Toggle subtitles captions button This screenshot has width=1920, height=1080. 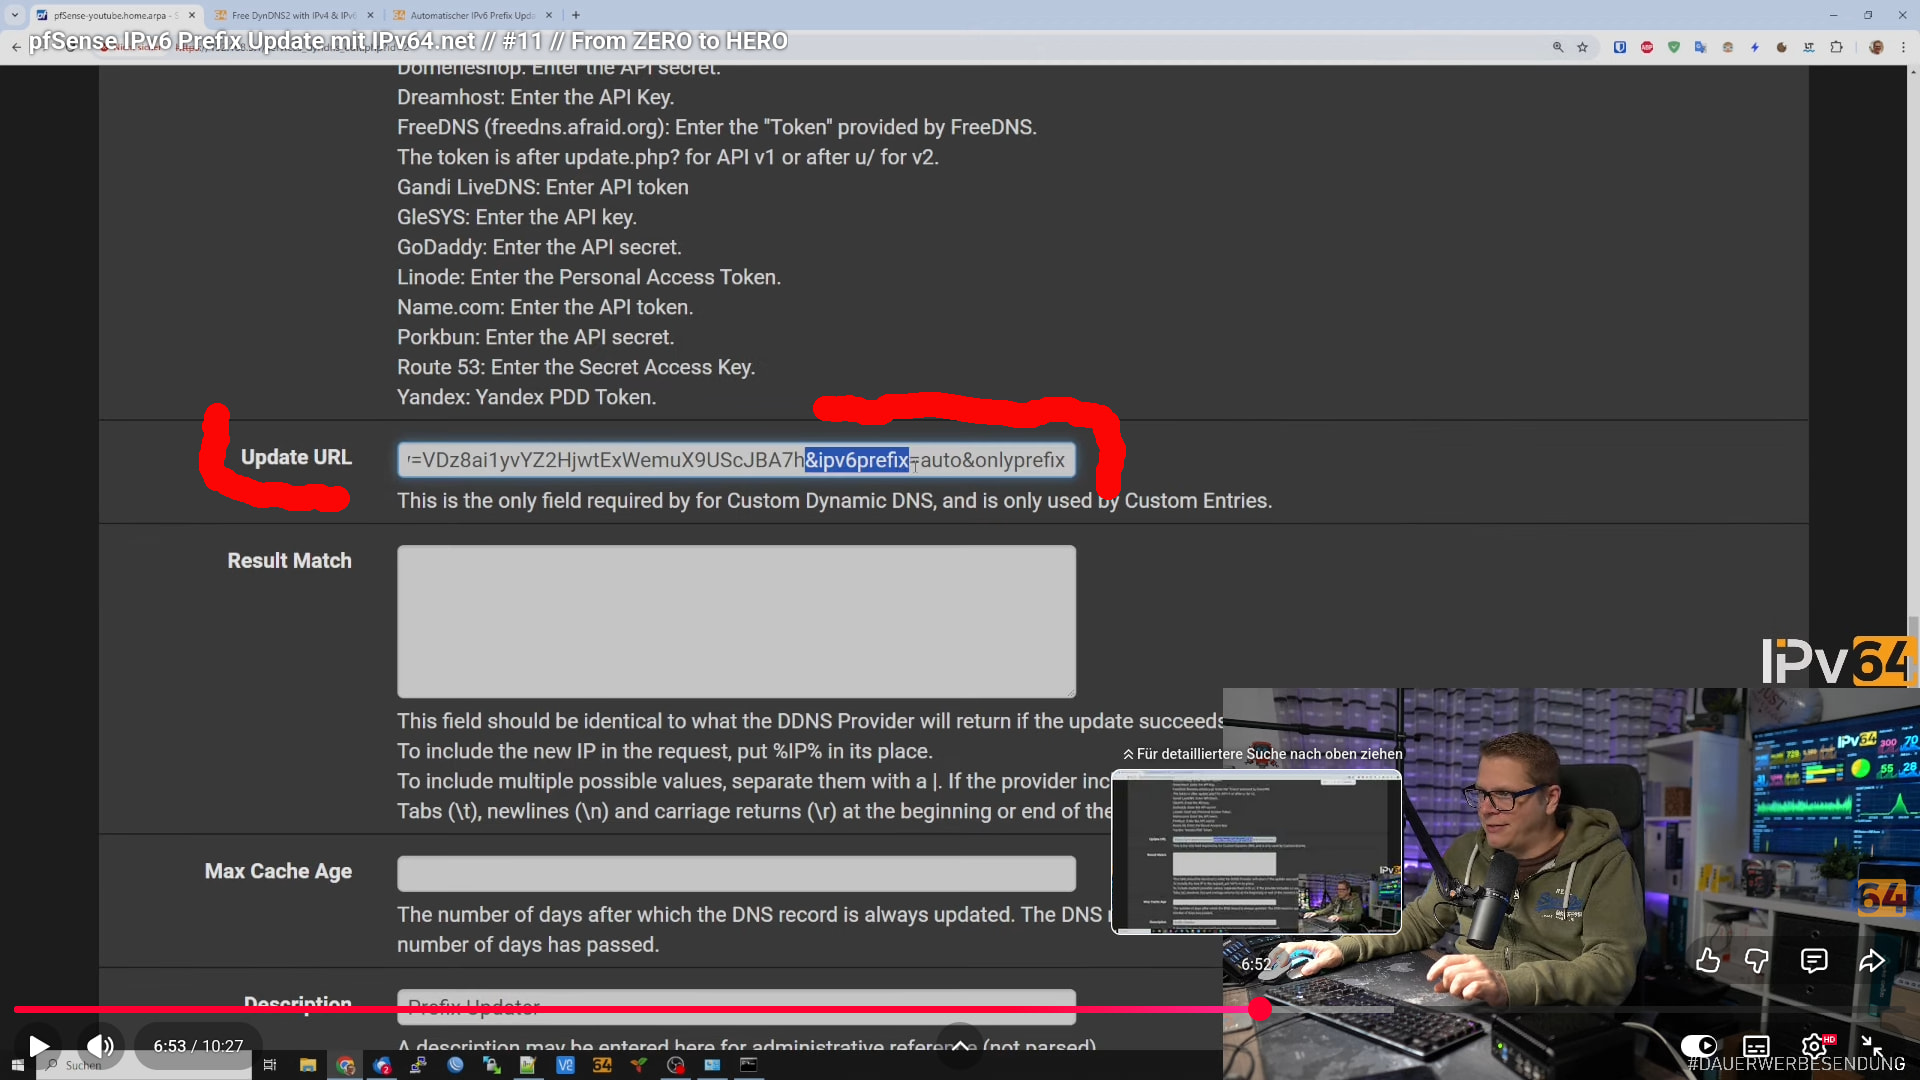[x=1756, y=1046]
